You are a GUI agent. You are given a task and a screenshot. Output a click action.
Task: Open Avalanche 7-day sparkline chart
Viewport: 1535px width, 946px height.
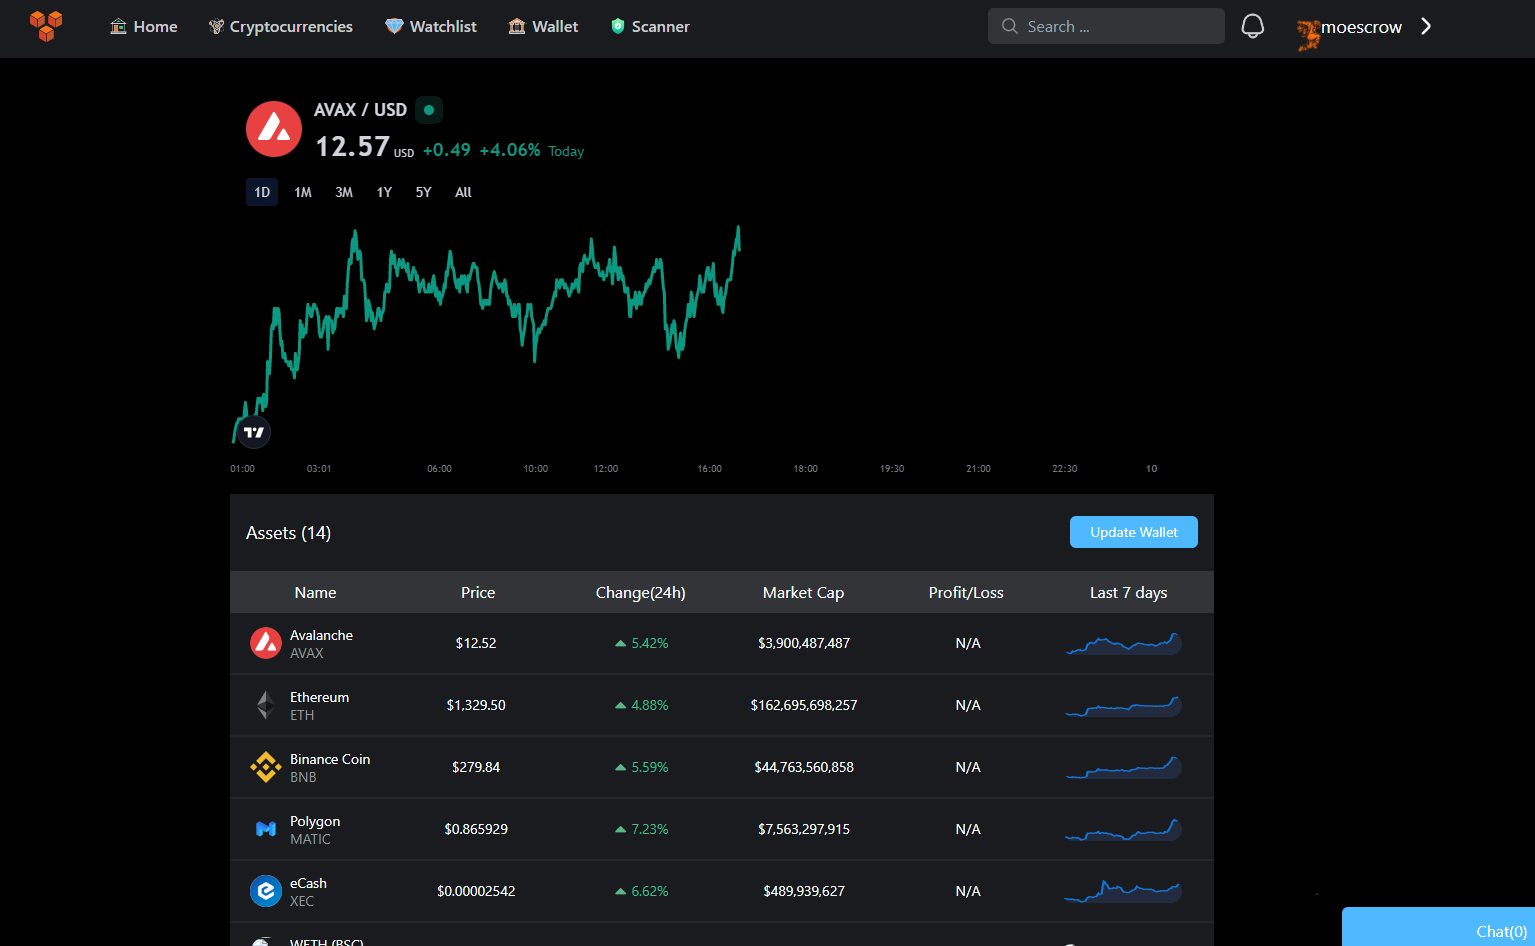tap(1124, 643)
